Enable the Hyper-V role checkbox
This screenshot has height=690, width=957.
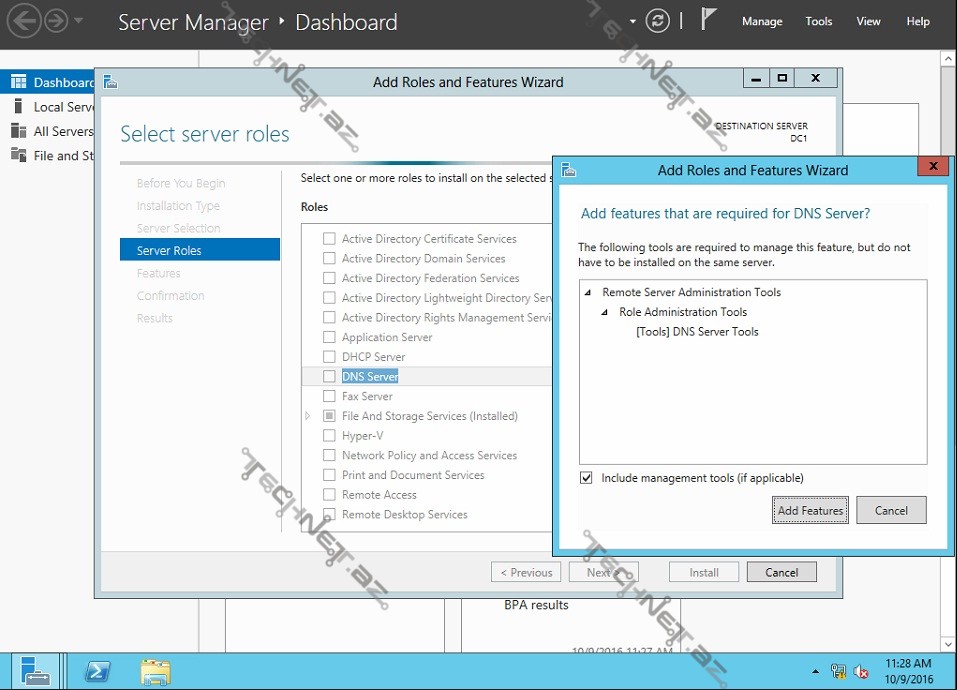tap(329, 436)
